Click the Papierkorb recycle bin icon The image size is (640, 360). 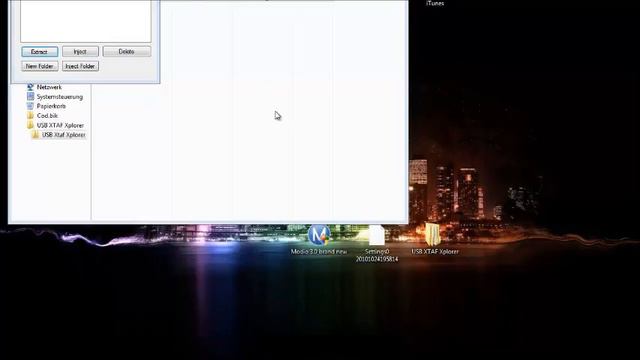pyautogui.click(x=30, y=106)
